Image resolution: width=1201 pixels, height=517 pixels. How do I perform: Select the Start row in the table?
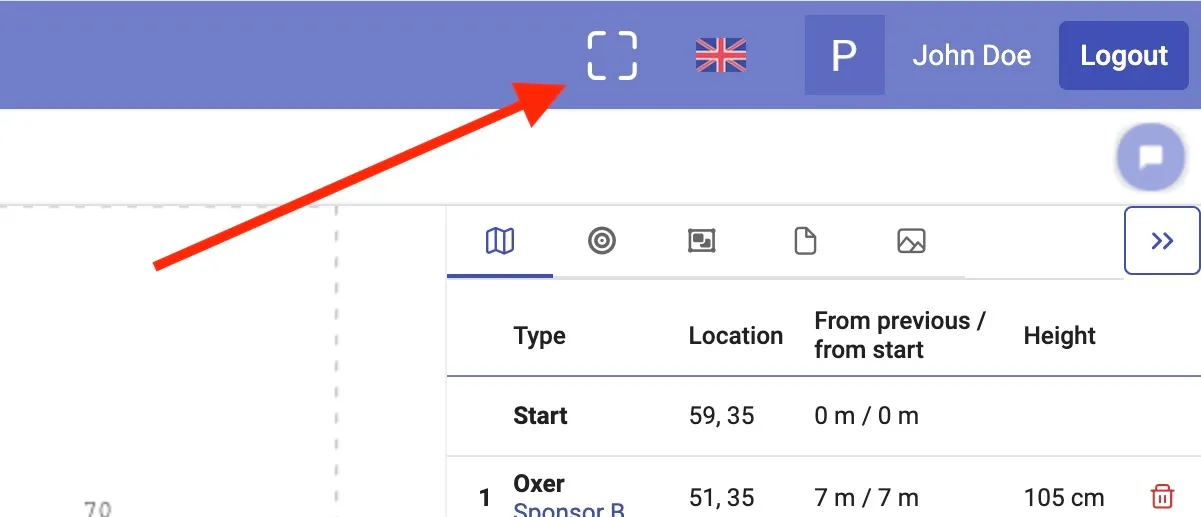pos(540,416)
